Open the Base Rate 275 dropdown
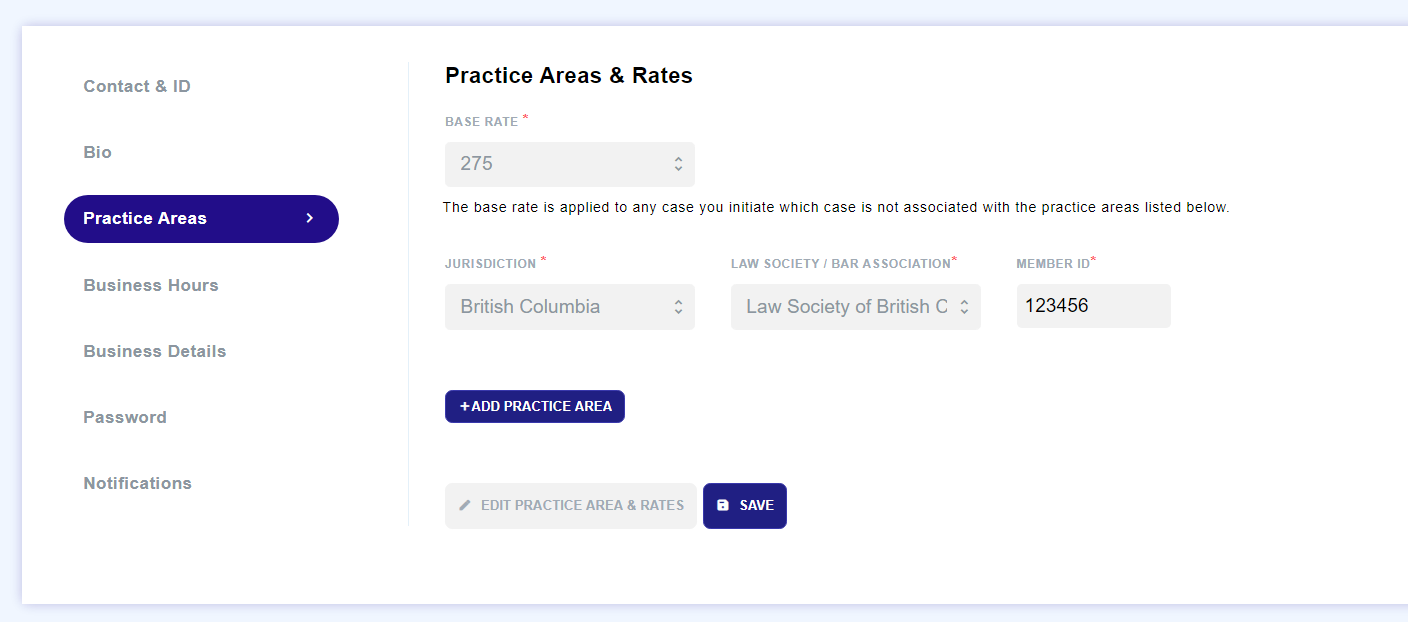 tap(570, 164)
